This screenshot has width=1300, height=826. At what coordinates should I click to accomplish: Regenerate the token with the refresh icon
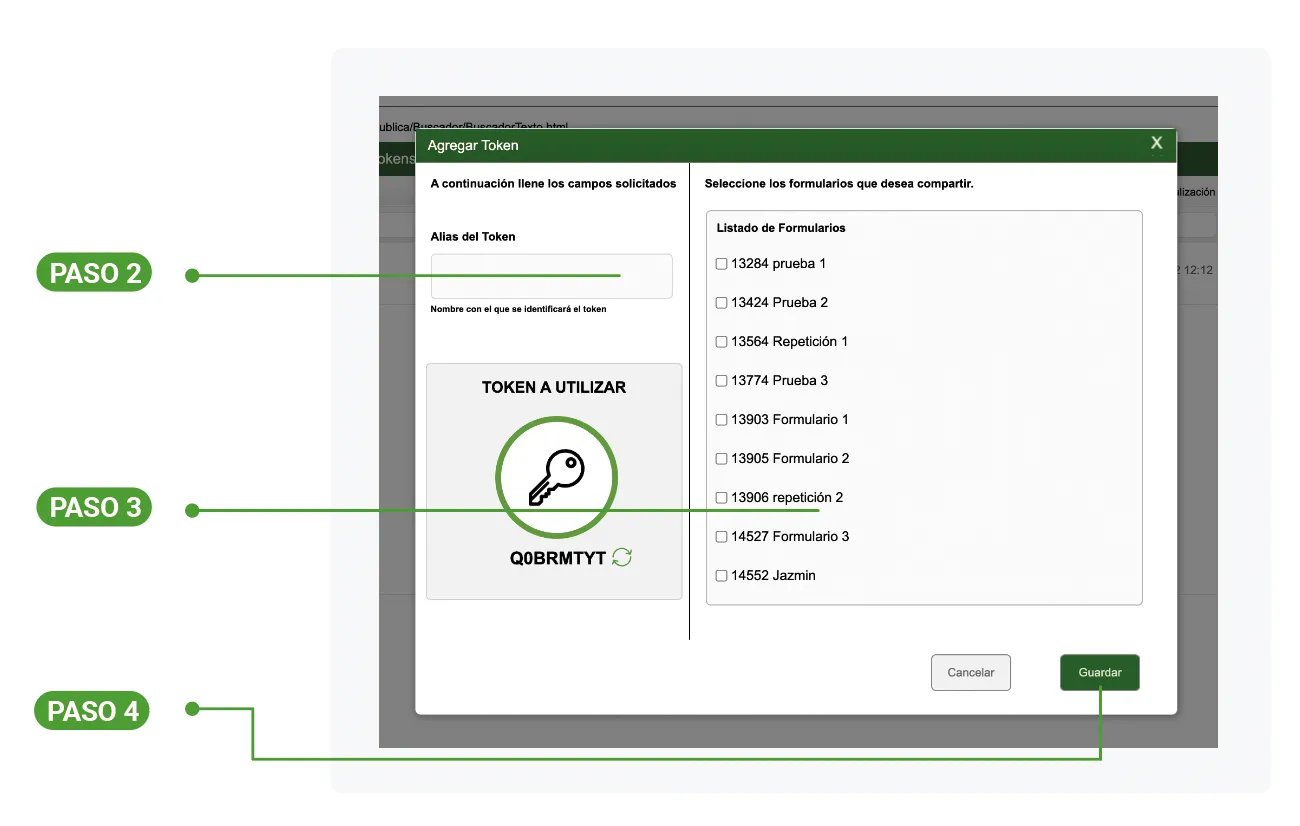(622, 558)
